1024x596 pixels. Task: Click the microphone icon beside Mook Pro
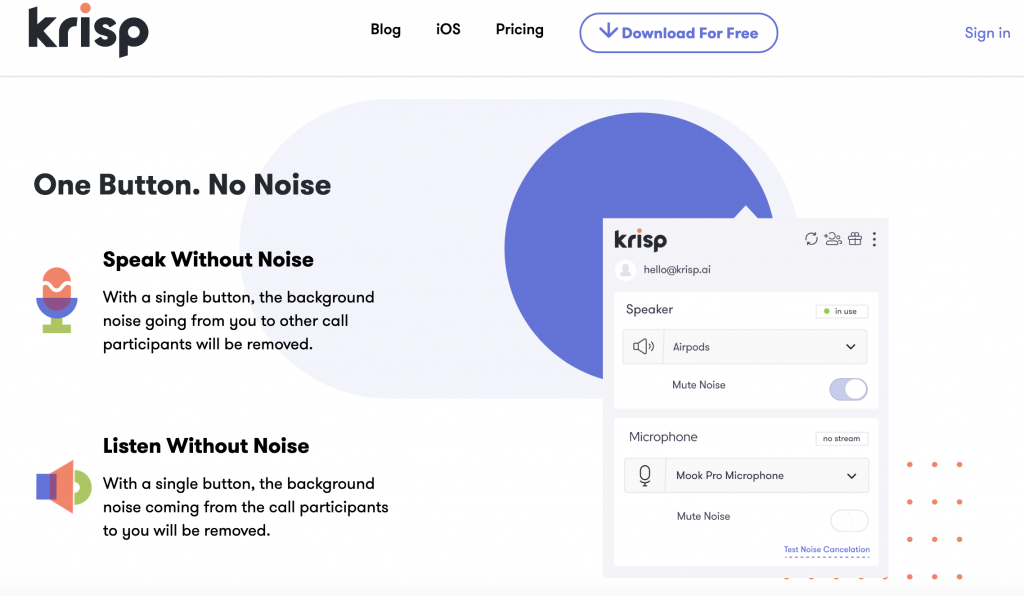click(x=645, y=476)
